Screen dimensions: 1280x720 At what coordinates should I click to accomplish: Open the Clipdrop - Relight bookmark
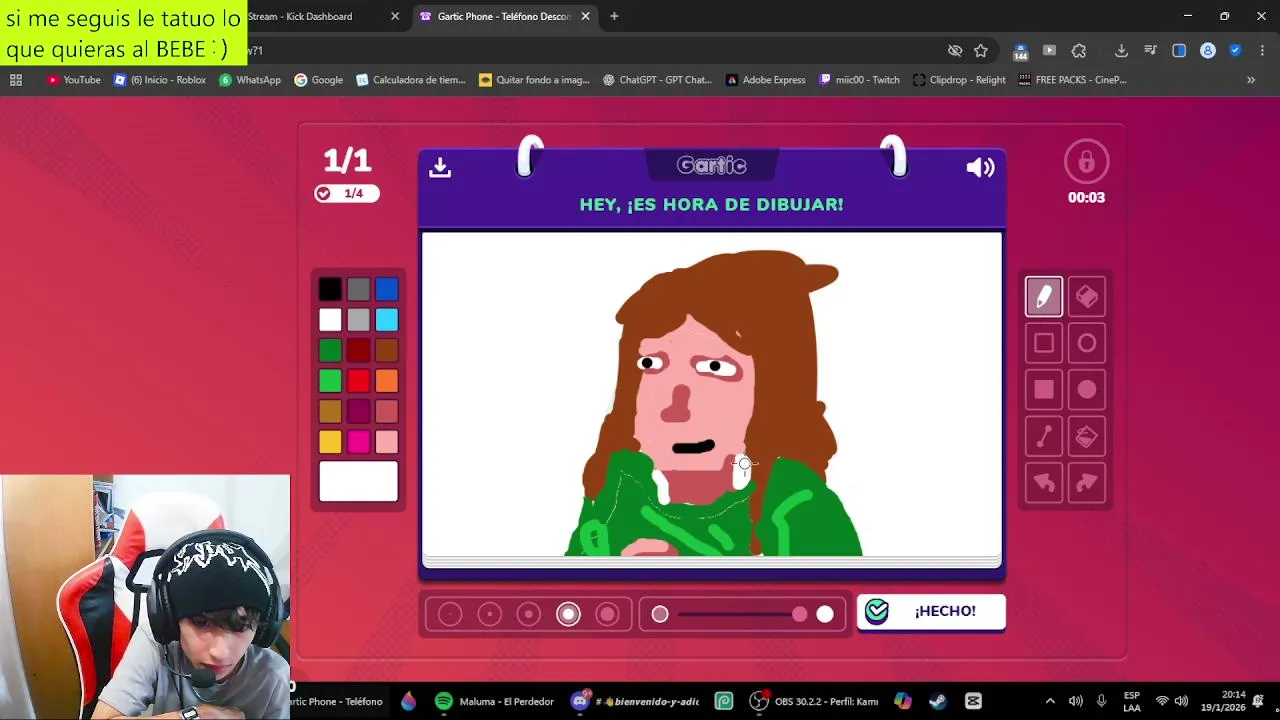[x=959, y=80]
